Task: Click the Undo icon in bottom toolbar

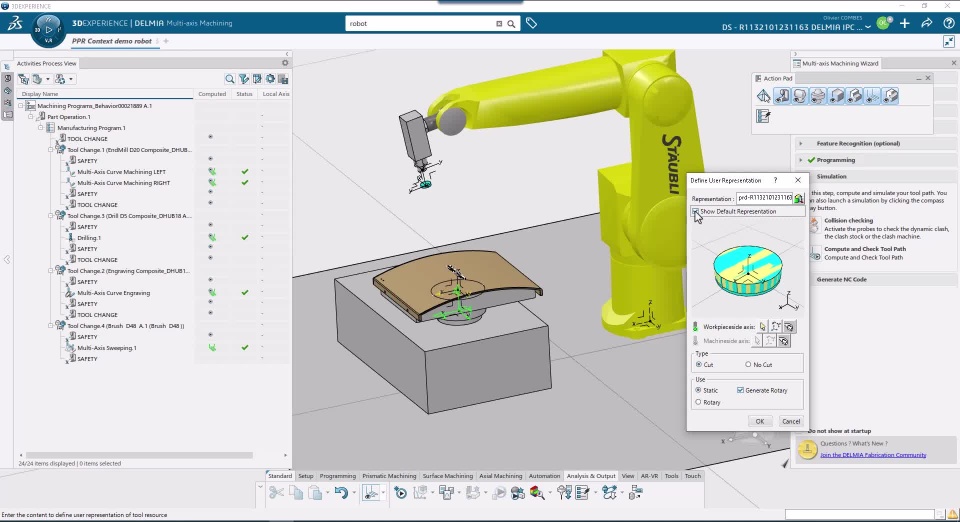Action: pyautogui.click(x=341, y=493)
